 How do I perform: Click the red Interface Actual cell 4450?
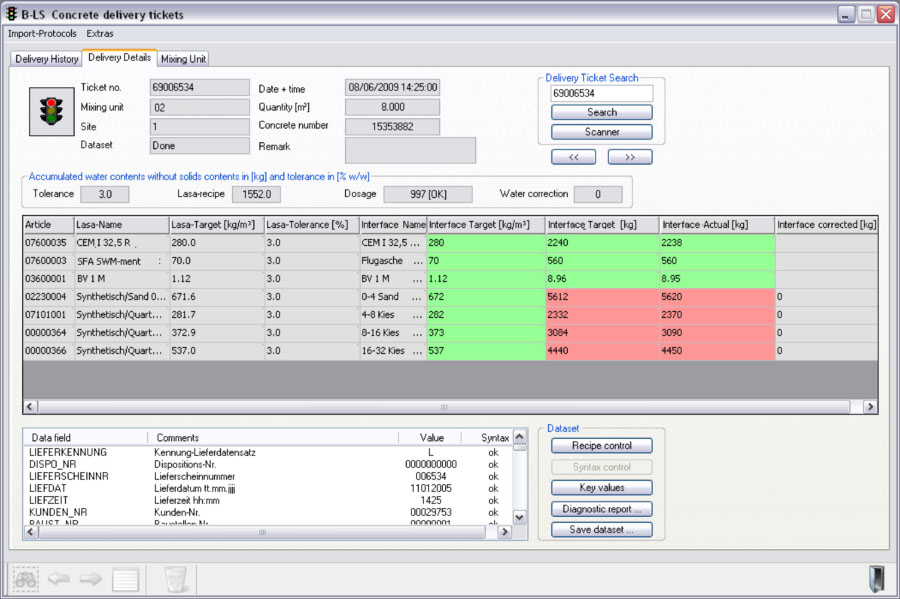coord(717,351)
